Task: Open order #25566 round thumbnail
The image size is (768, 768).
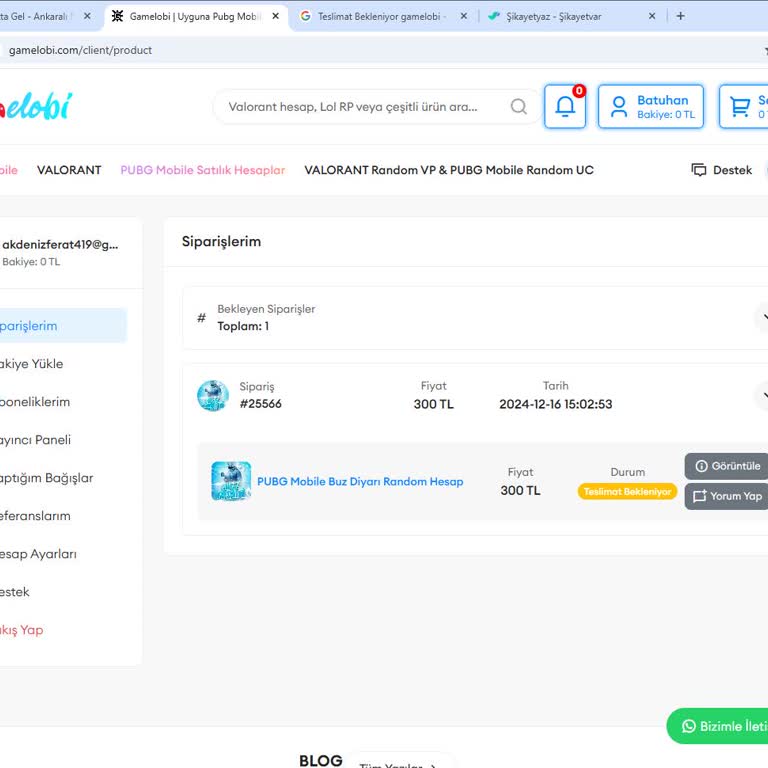Action: [213, 395]
